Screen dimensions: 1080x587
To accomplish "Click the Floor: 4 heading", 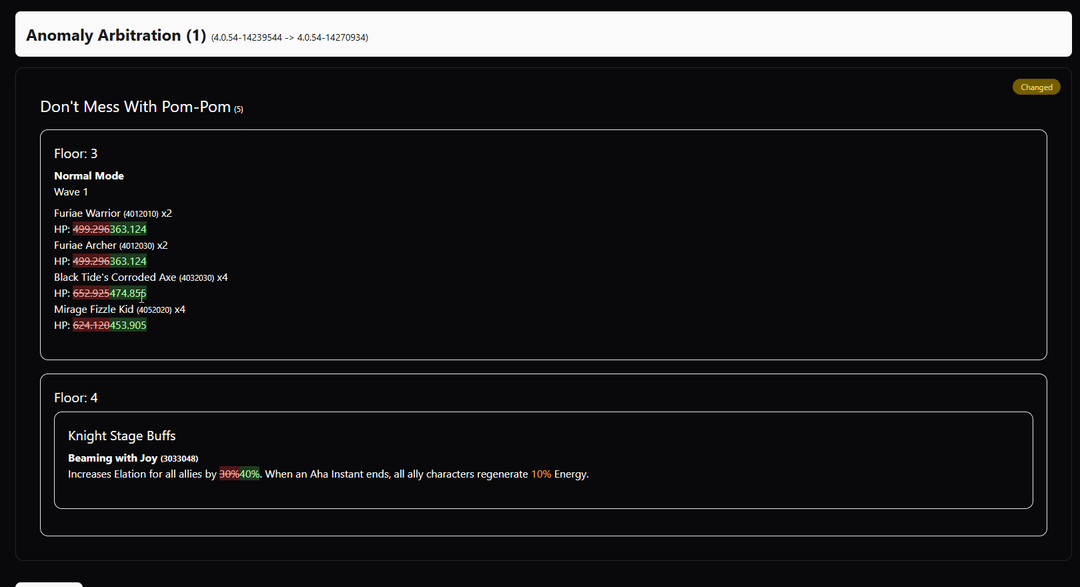I will pyautogui.click(x=76, y=398).
